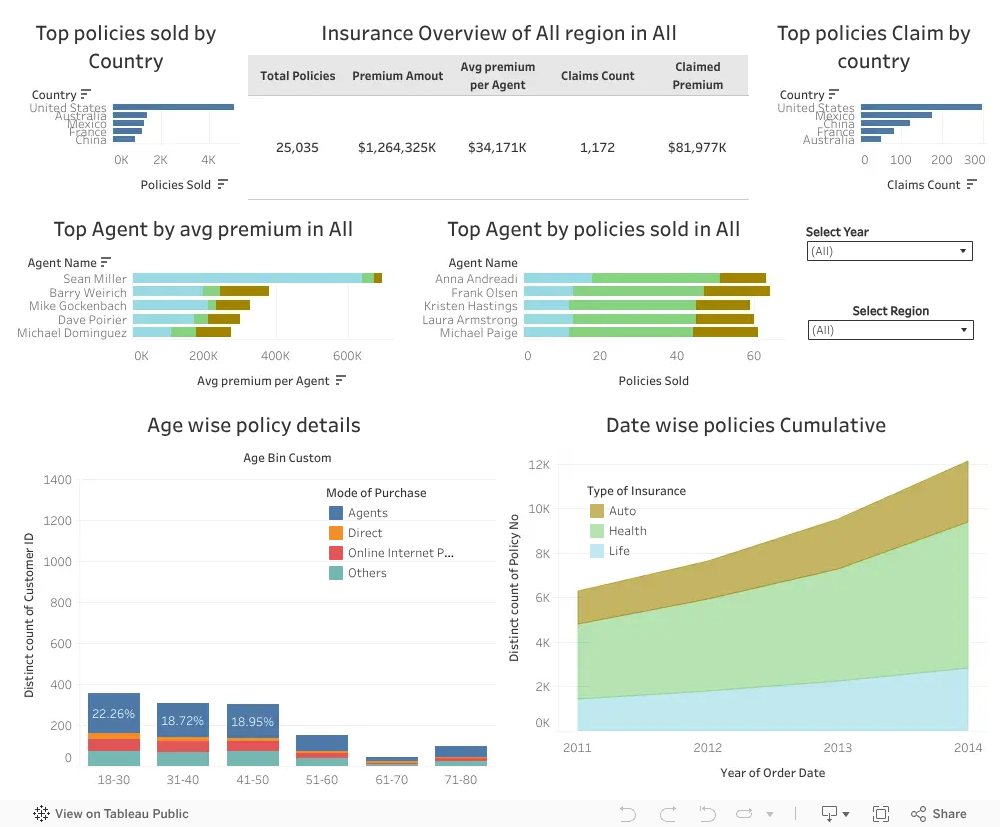Click the Total Policies column header
The width and height of the screenshot is (1000, 827).
(298, 76)
